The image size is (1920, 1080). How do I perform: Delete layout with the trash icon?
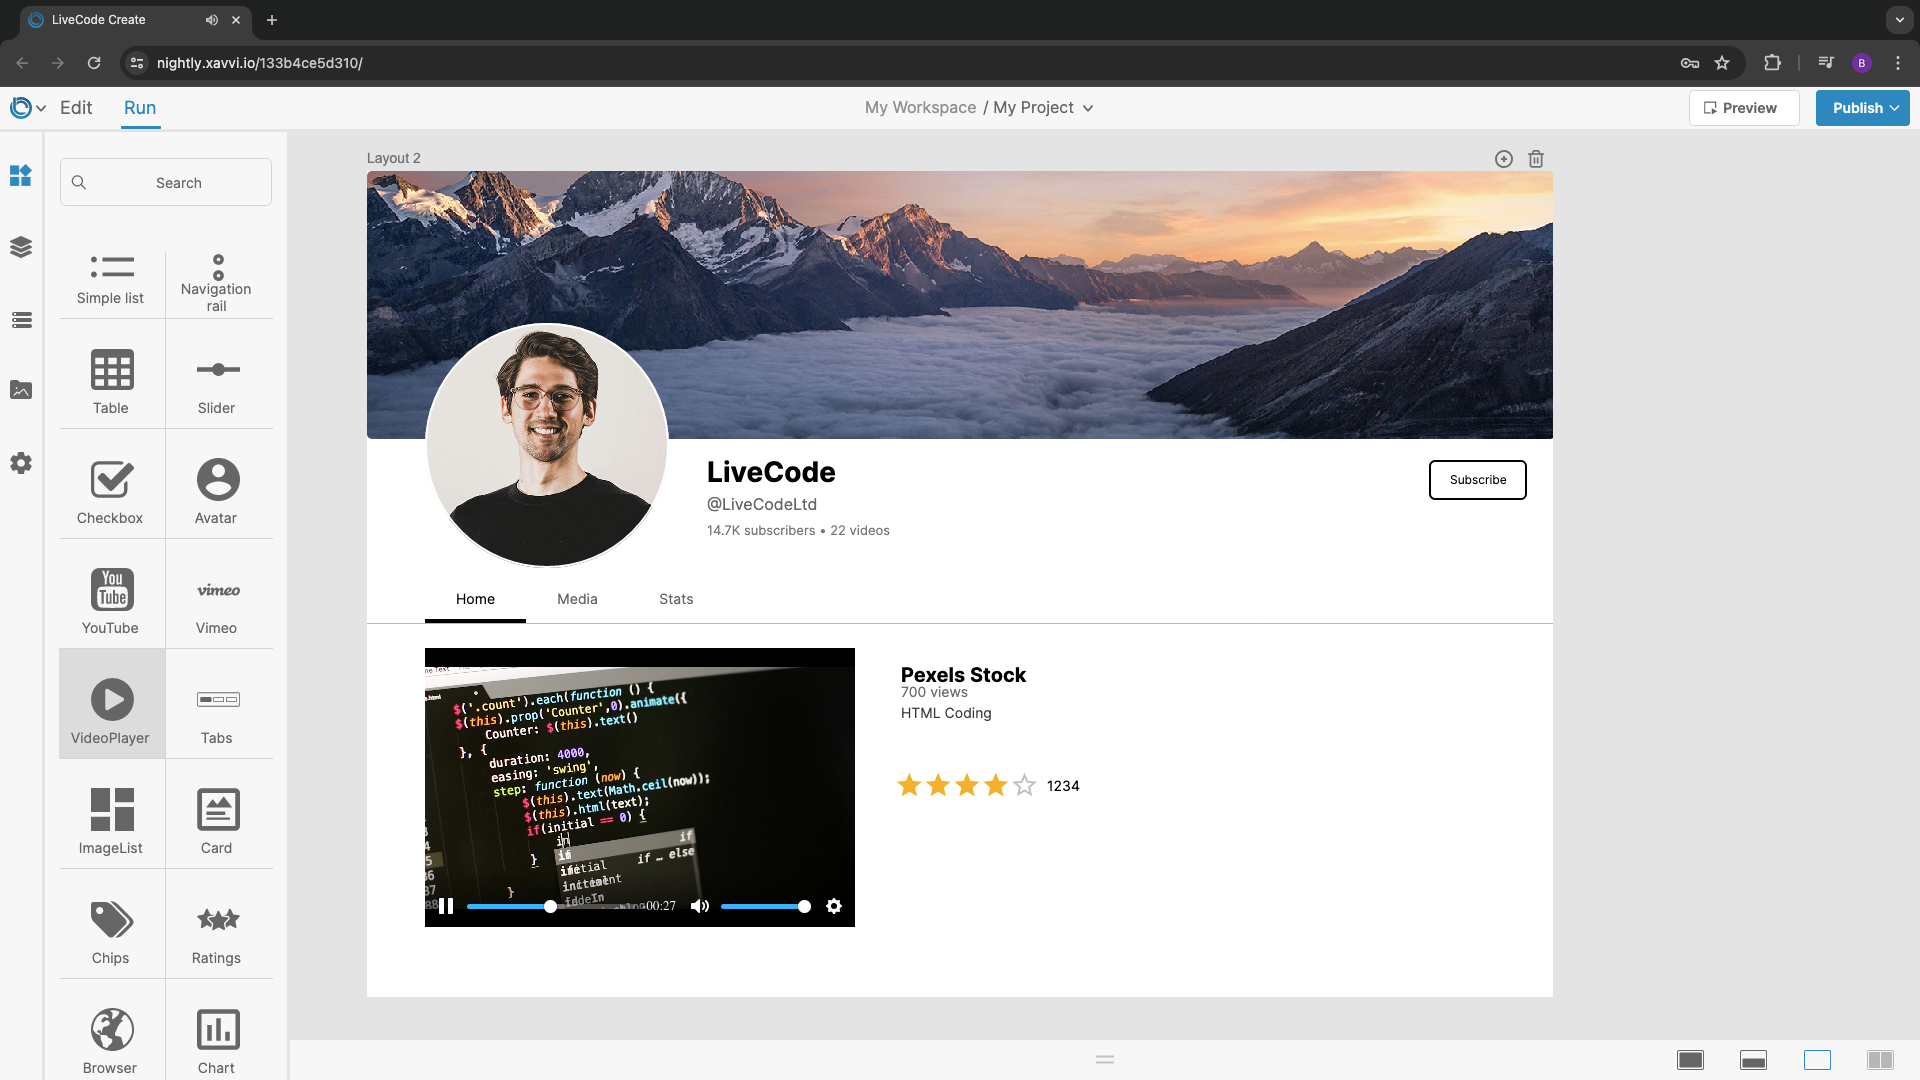point(1536,159)
